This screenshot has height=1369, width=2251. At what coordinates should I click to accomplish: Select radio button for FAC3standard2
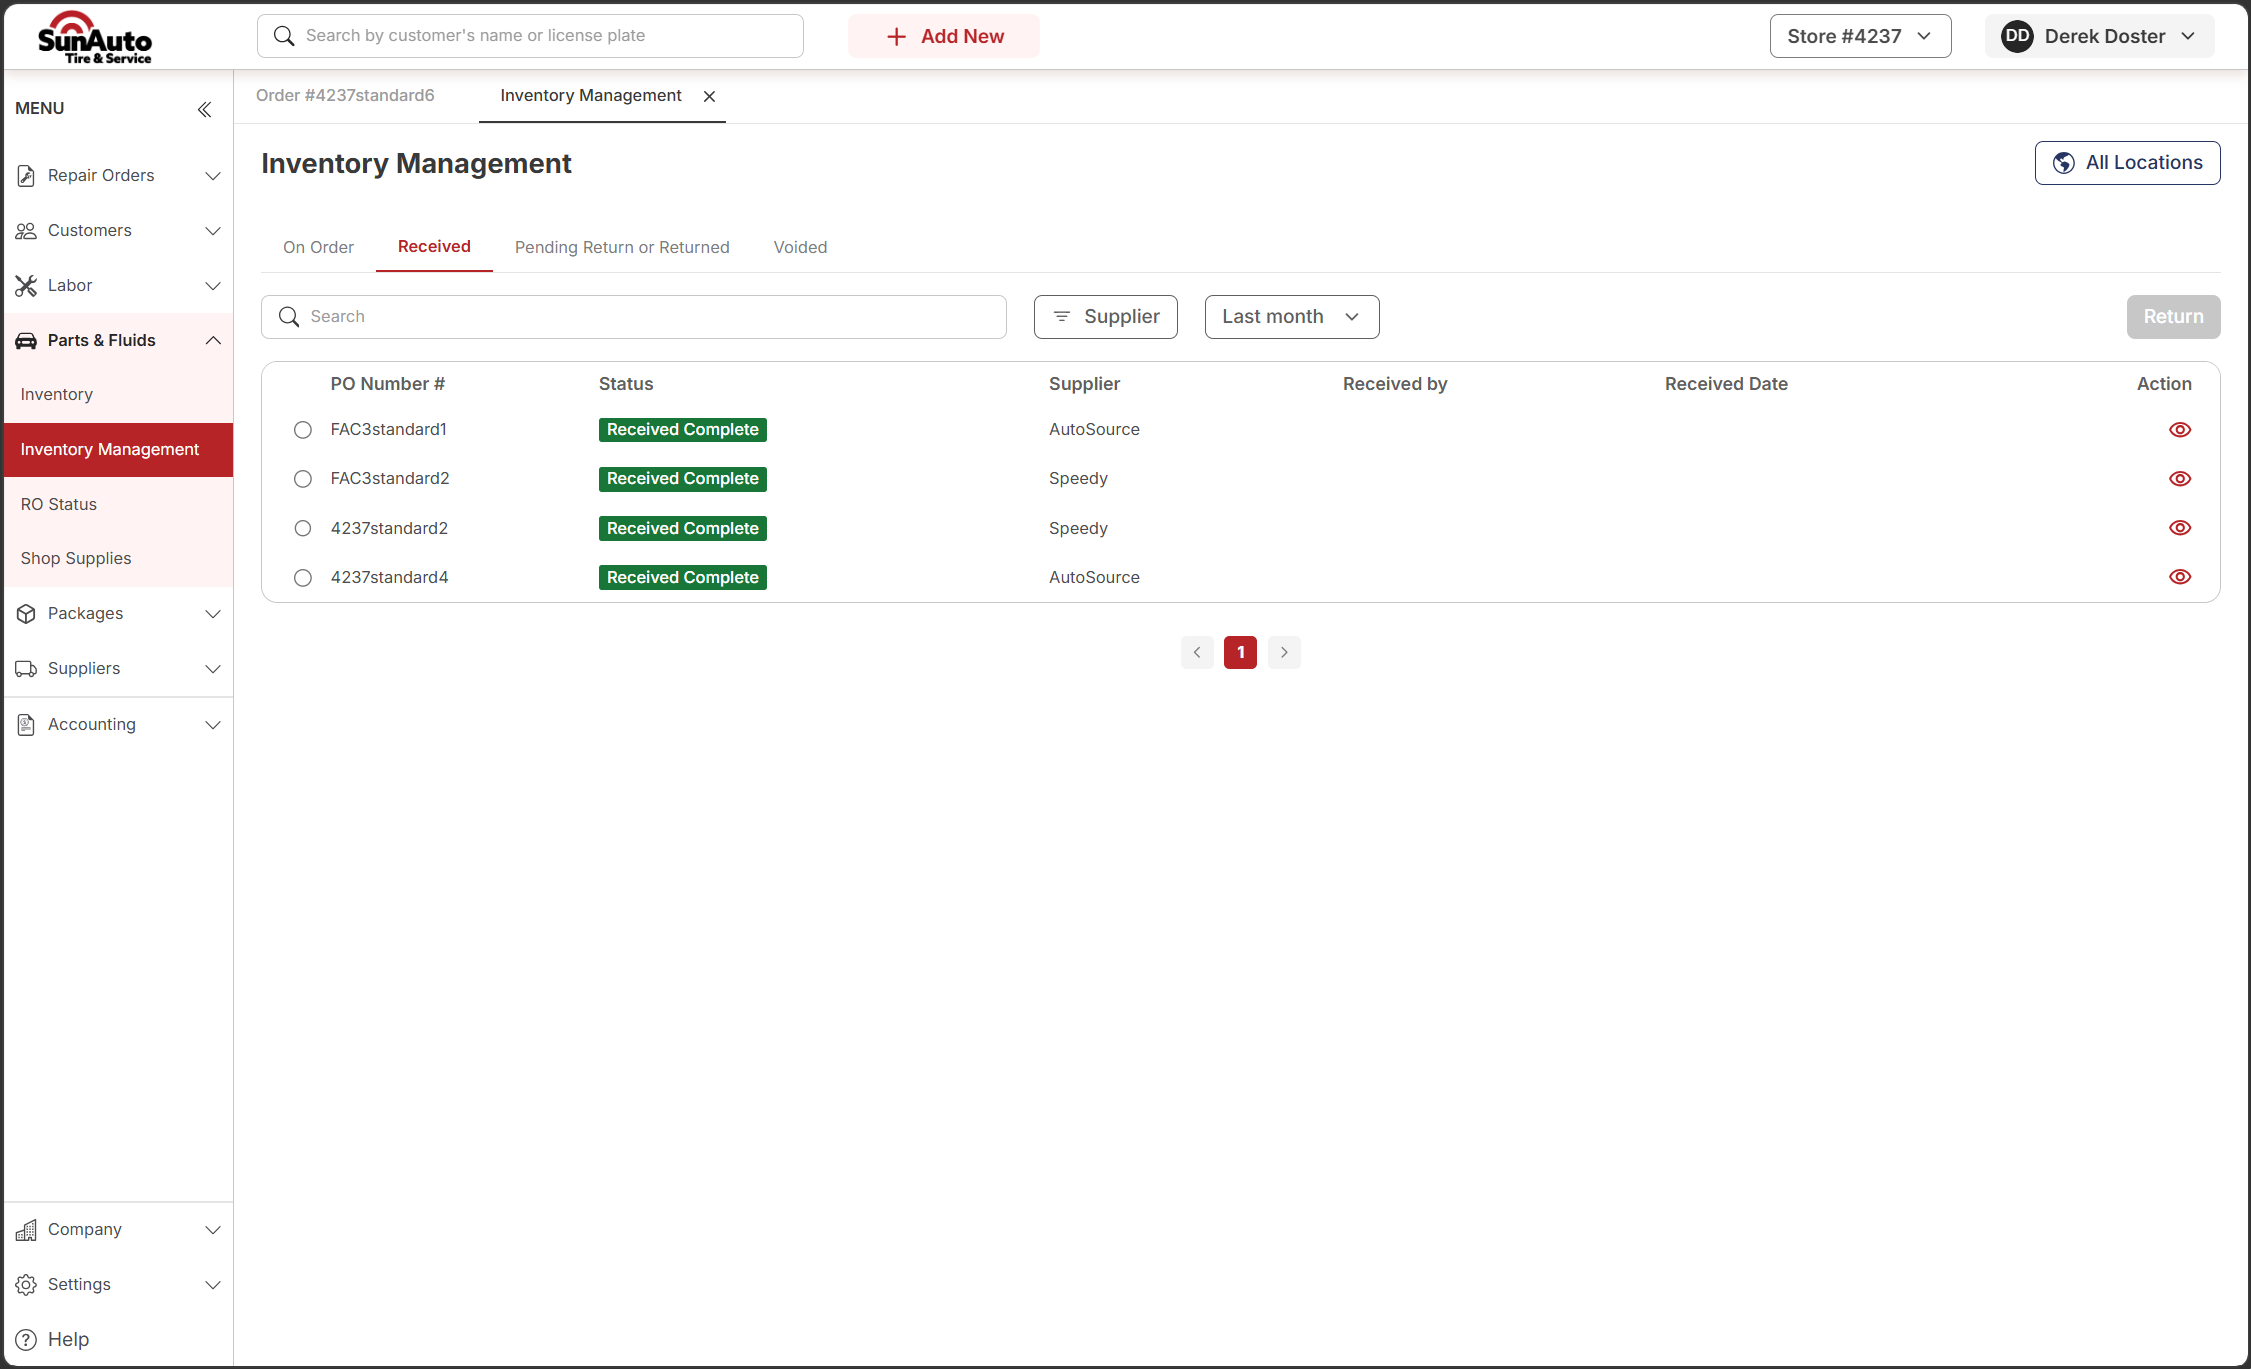click(303, 479)
